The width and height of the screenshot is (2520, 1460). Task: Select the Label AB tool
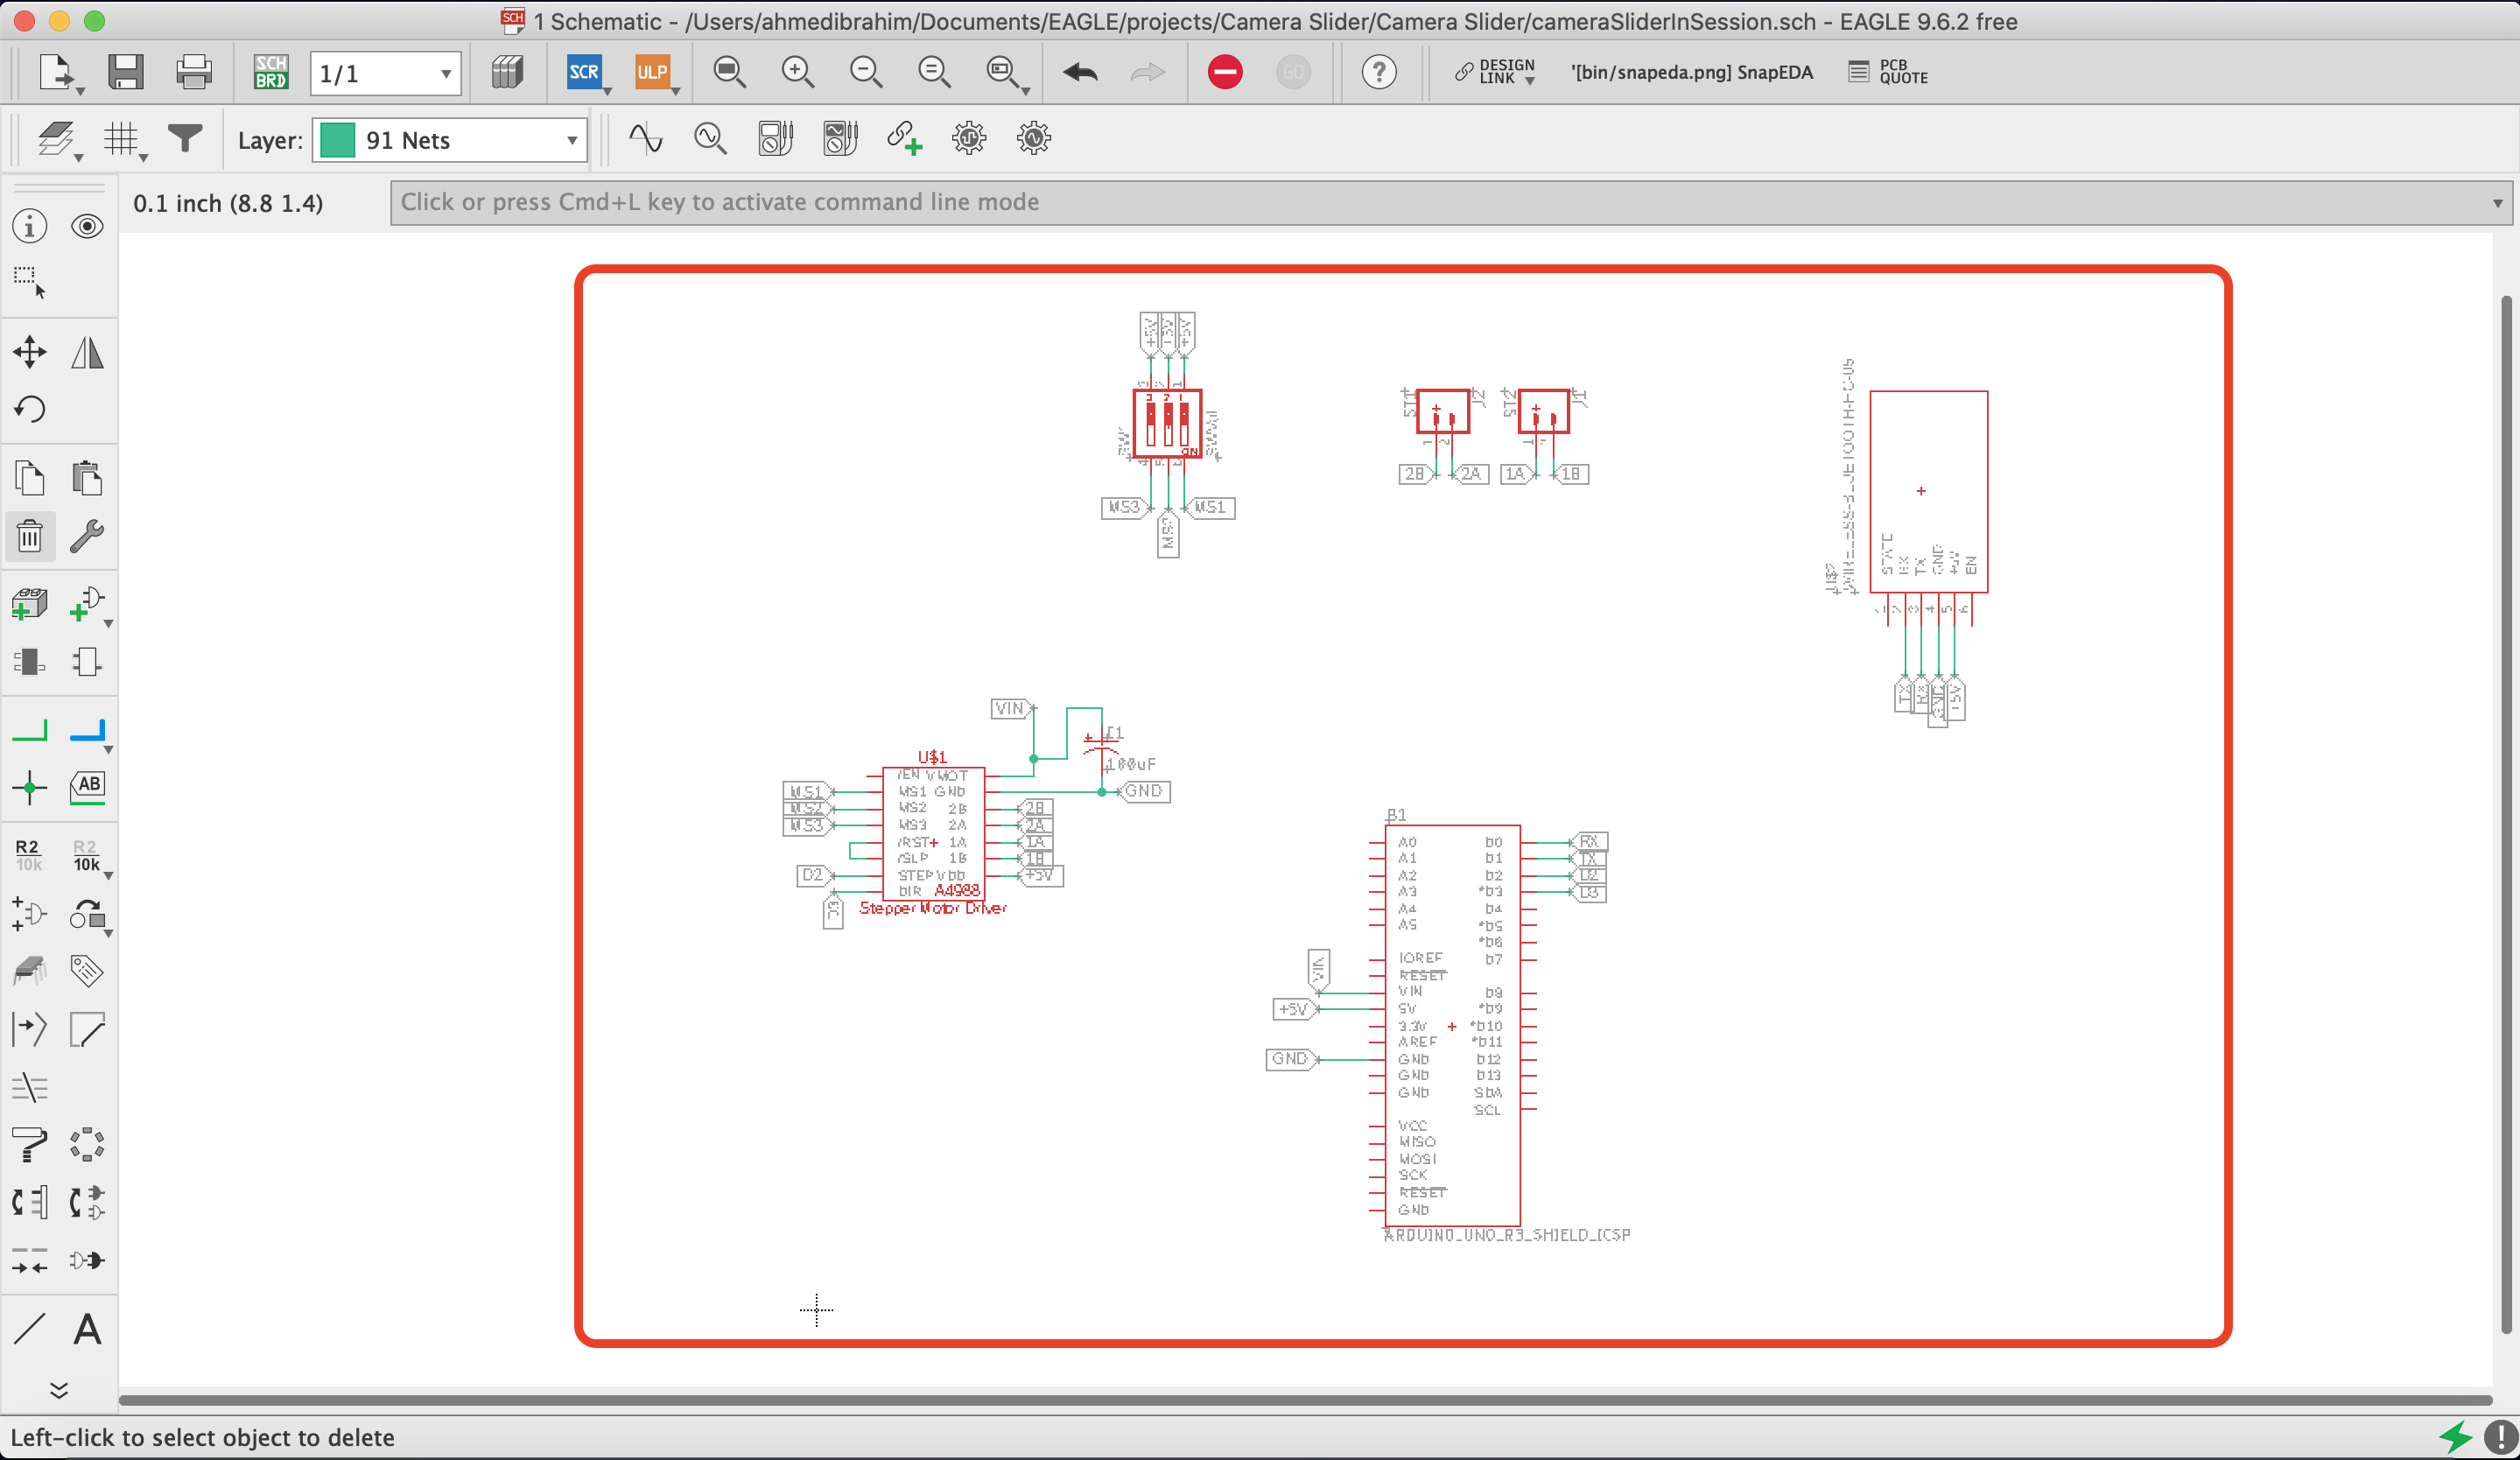88,788
